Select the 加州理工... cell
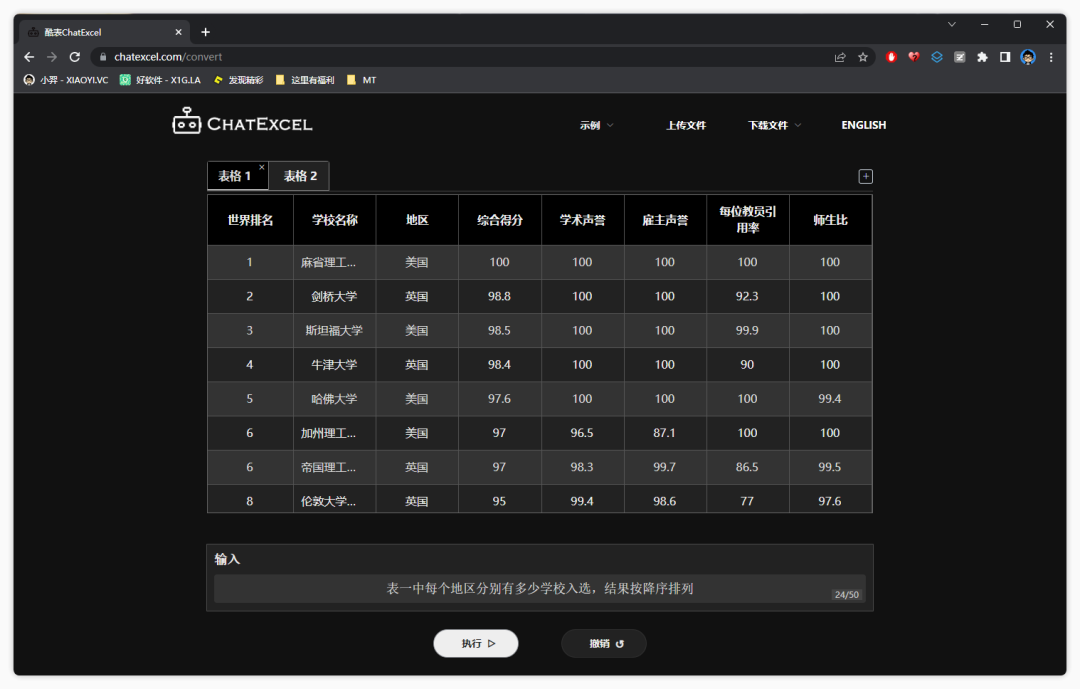Screen dimensions: 1080x689 coord(335,433)
